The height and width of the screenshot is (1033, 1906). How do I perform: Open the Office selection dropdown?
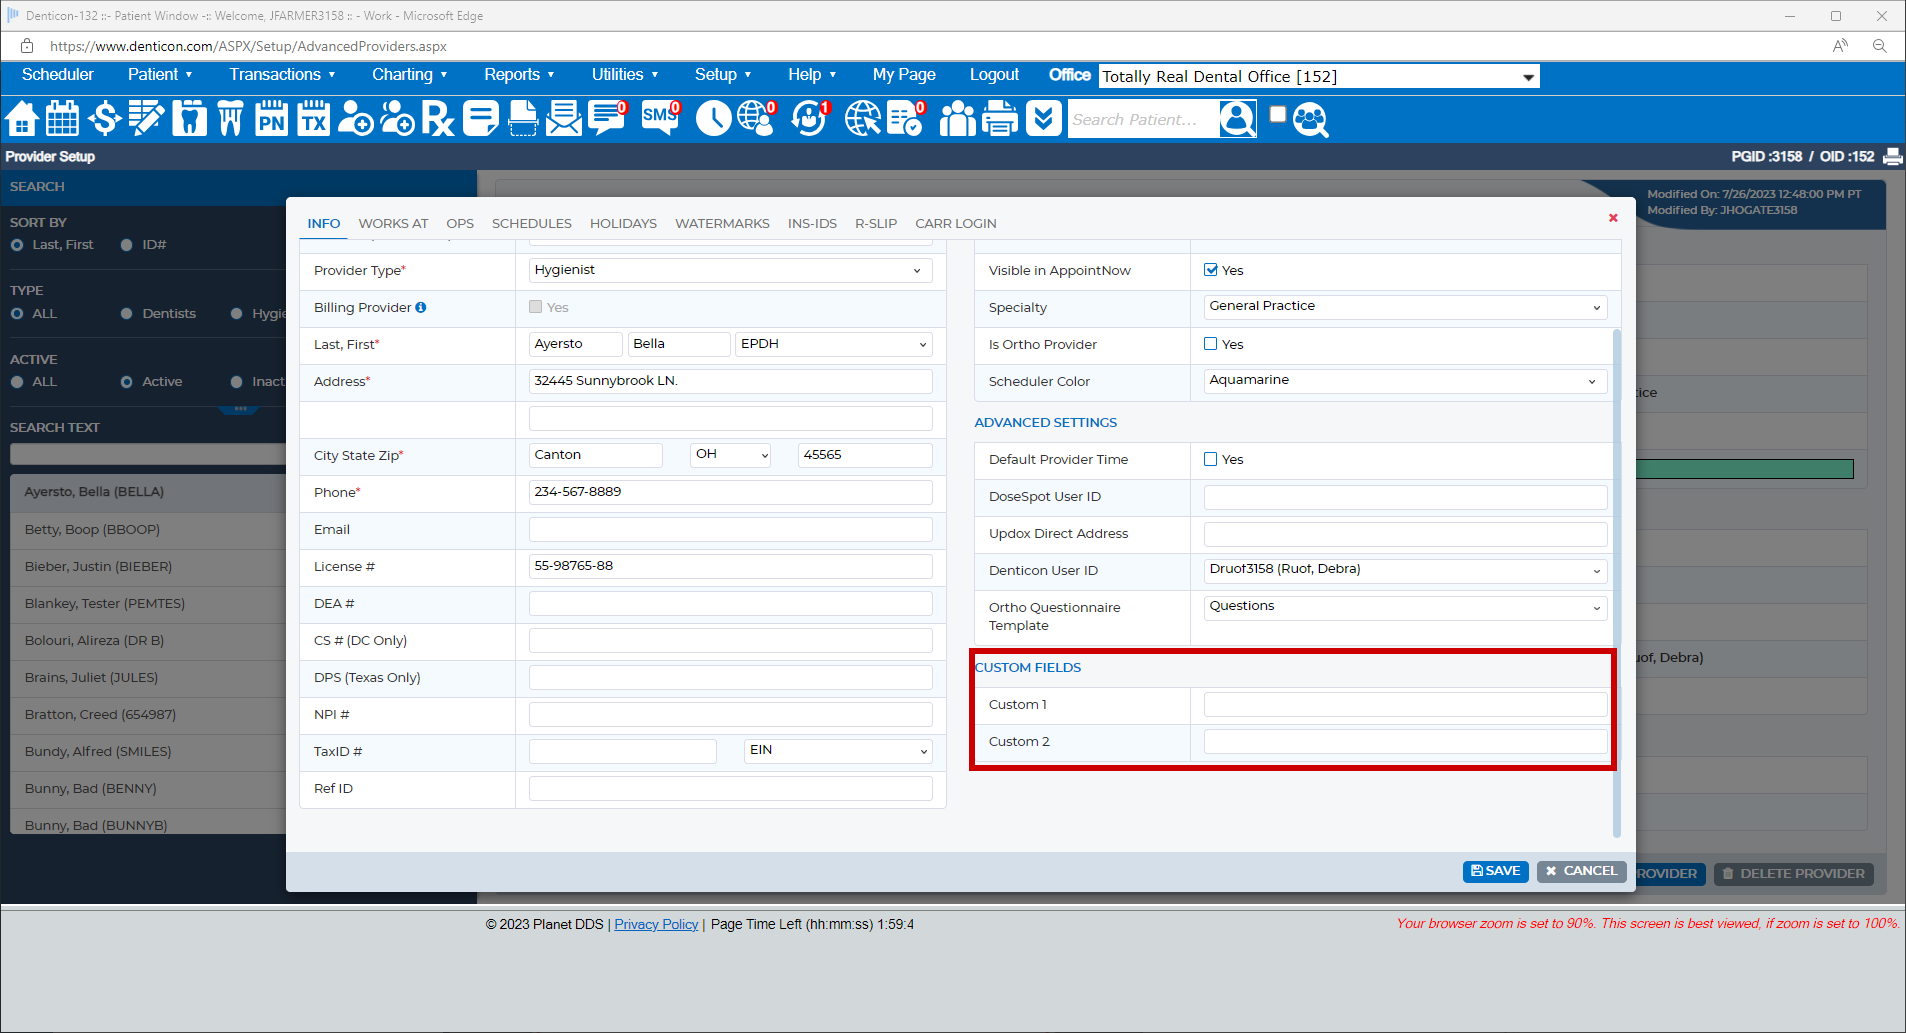click(1319, 77)
